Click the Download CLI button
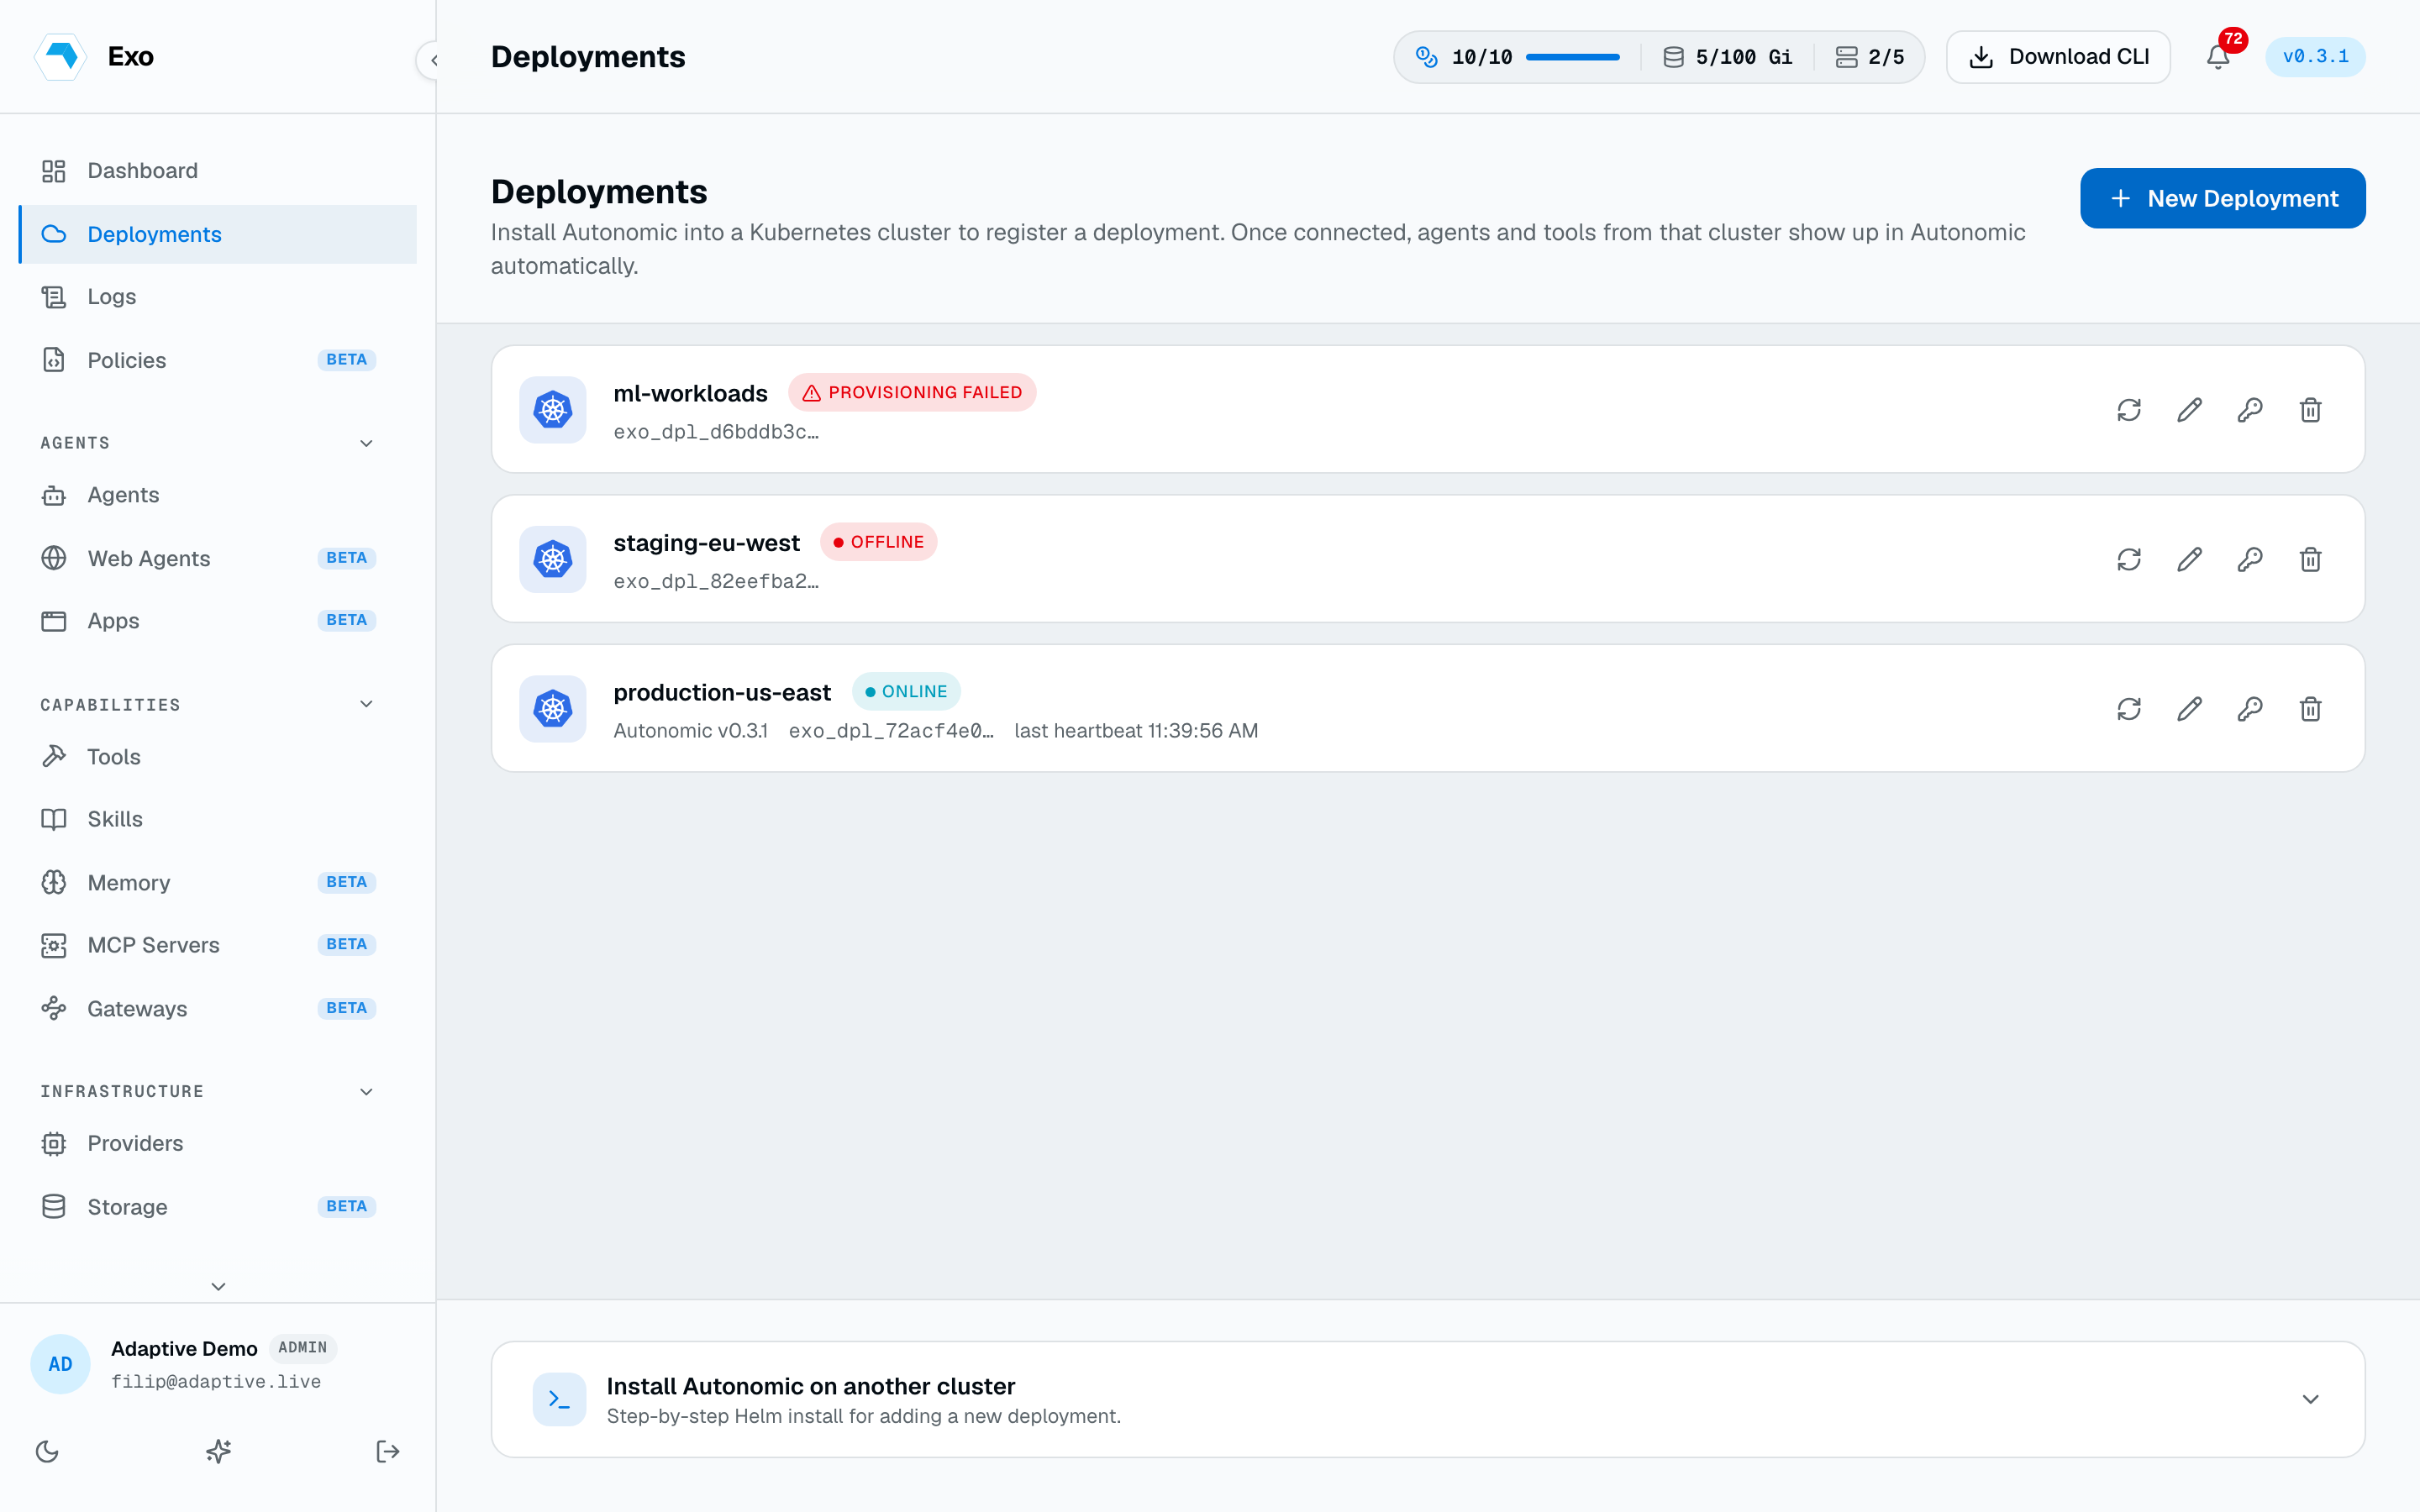Screen dimensions: 2420x1512 tap(2058, 57)
